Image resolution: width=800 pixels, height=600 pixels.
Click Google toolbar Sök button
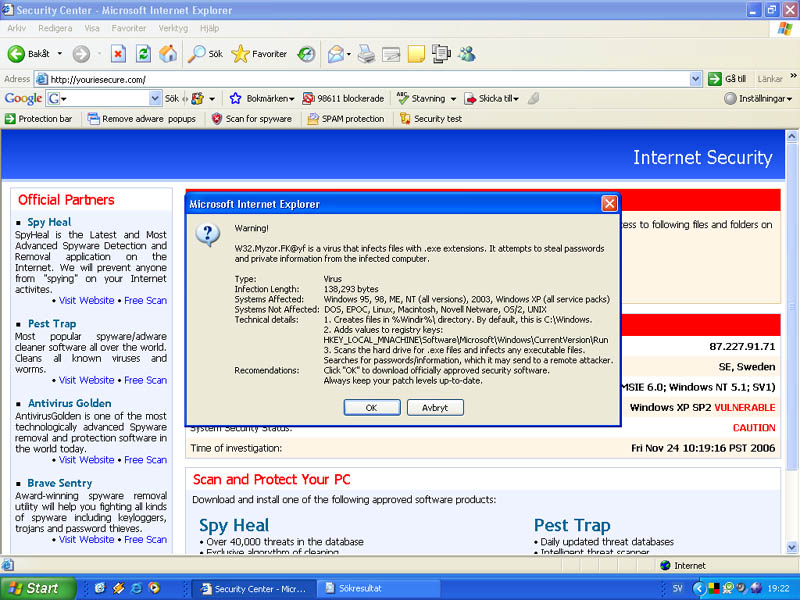171,98
